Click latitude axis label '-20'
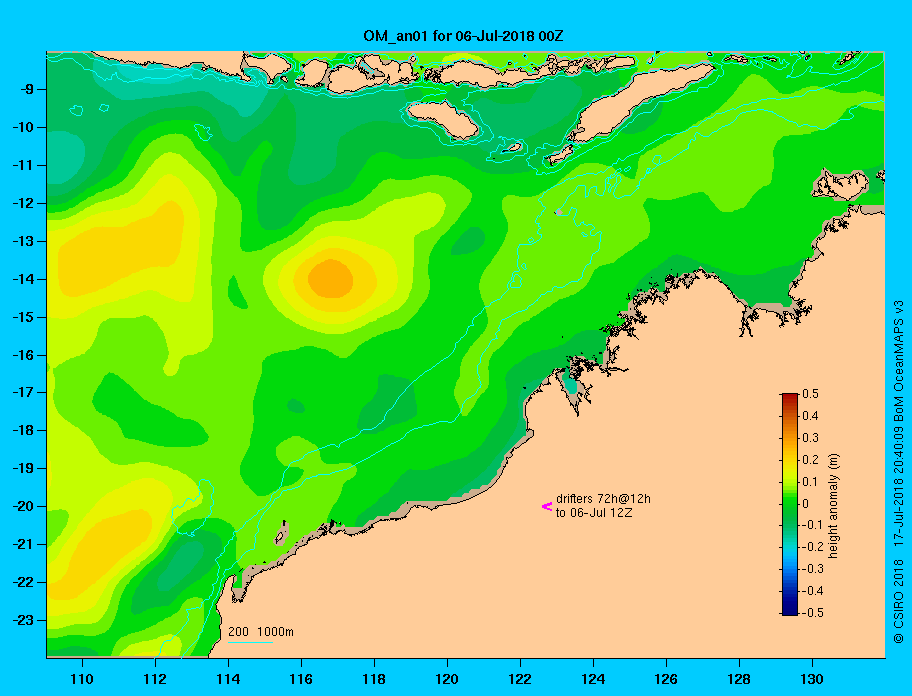 tap(24, 506)
